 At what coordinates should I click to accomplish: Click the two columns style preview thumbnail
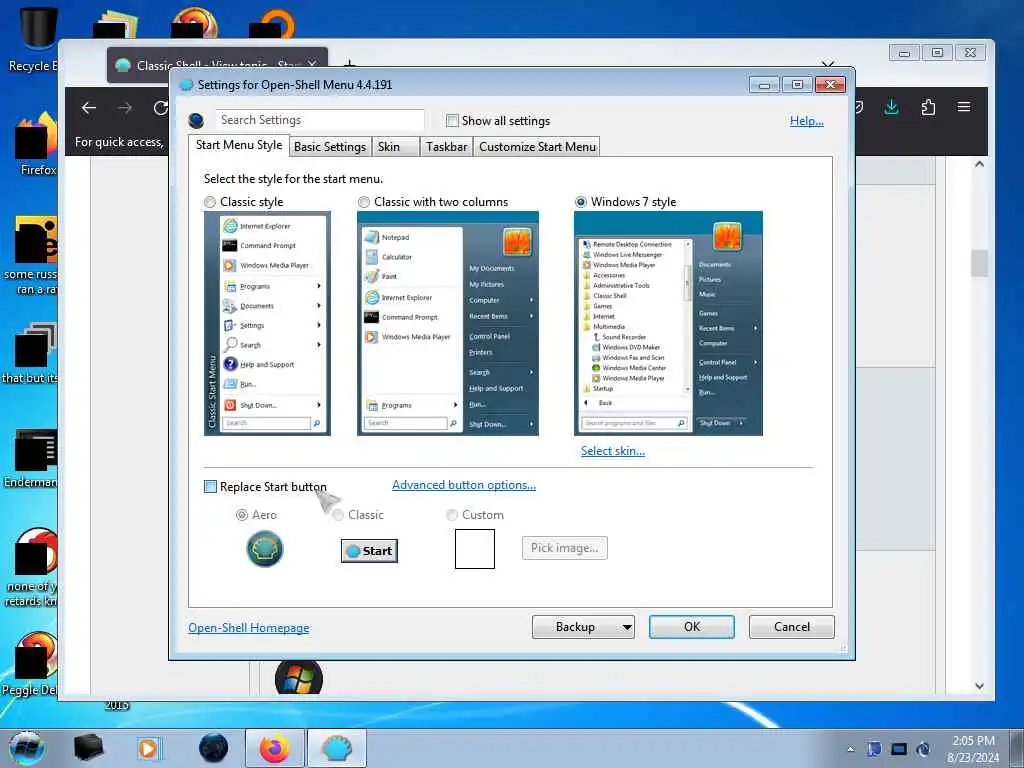coord(448,323)
